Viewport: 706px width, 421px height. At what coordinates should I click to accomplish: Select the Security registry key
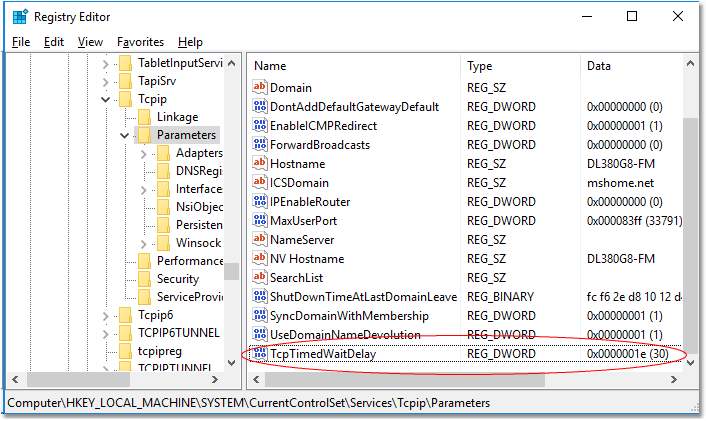pyautogui.click(x=177, y=279)
